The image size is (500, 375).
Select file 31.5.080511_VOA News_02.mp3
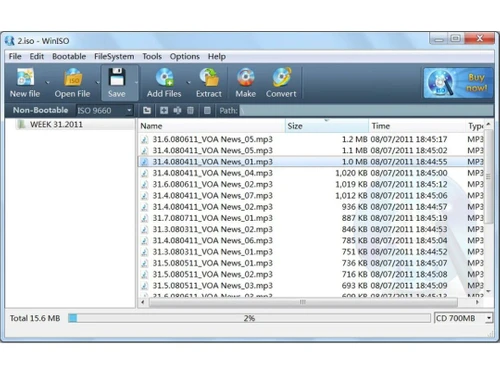click(311, 274)
